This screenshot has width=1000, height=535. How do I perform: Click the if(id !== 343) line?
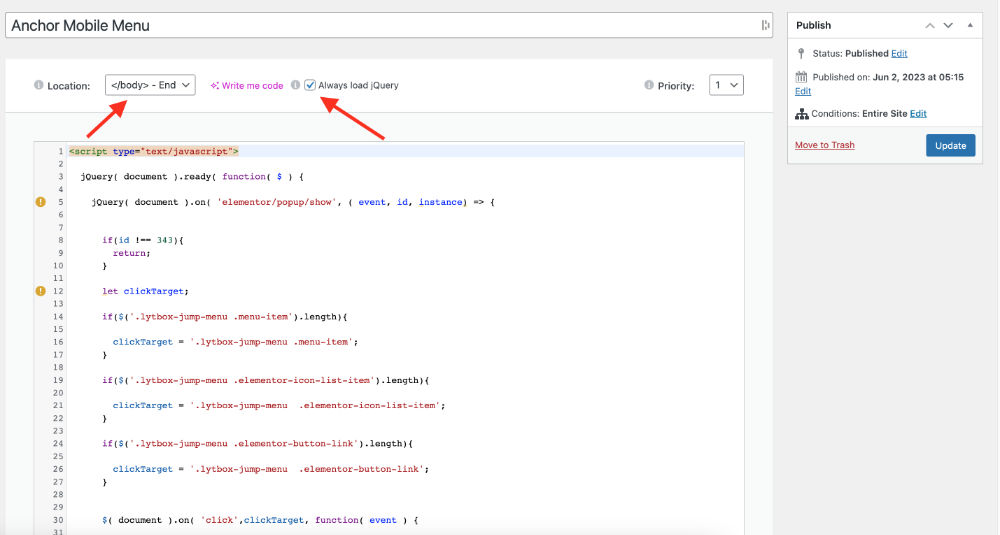(x=143, y=240)
